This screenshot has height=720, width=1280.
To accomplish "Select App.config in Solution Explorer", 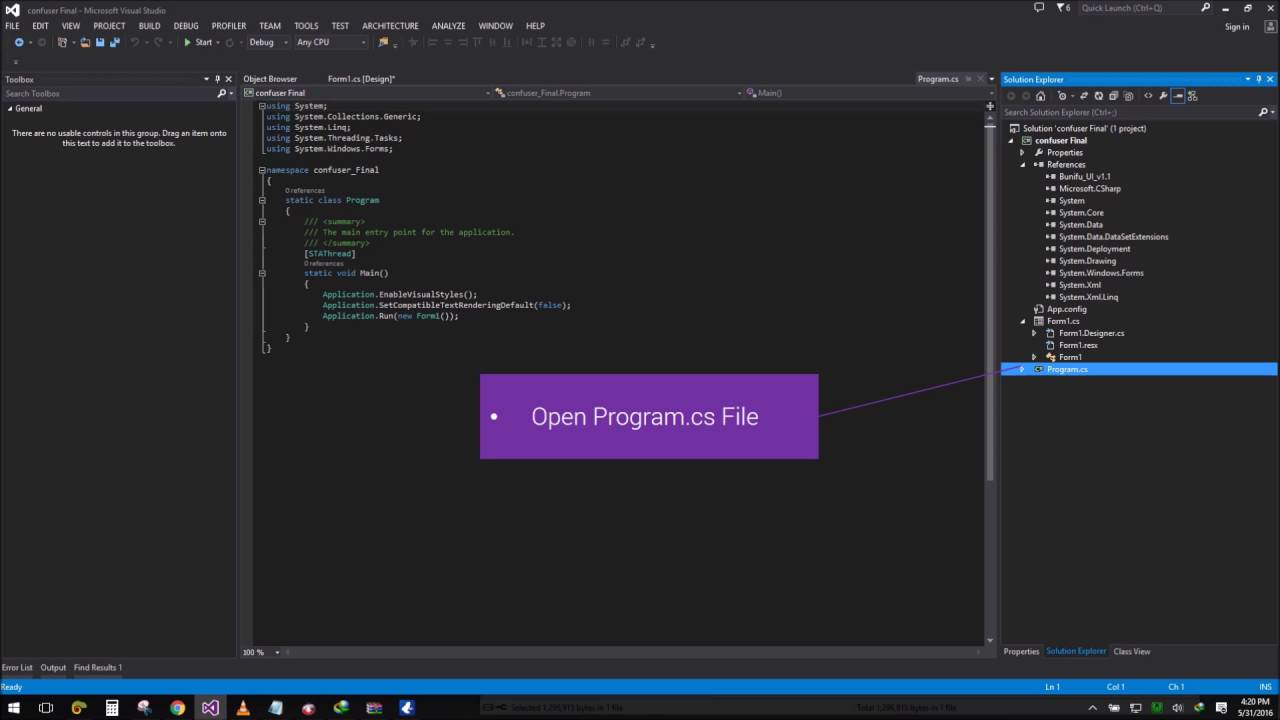I will [x=1066, y=309].
